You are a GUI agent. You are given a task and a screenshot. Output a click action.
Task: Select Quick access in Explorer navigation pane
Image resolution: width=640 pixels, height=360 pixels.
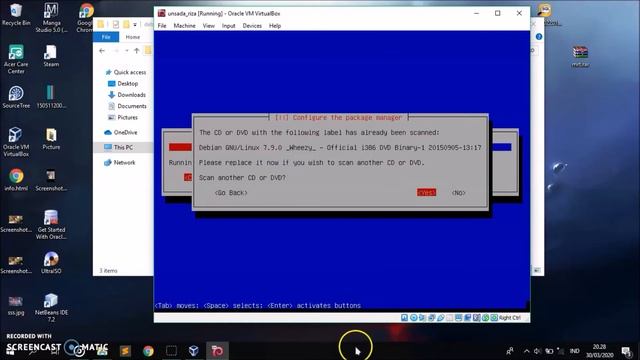(x=126, y=72)
